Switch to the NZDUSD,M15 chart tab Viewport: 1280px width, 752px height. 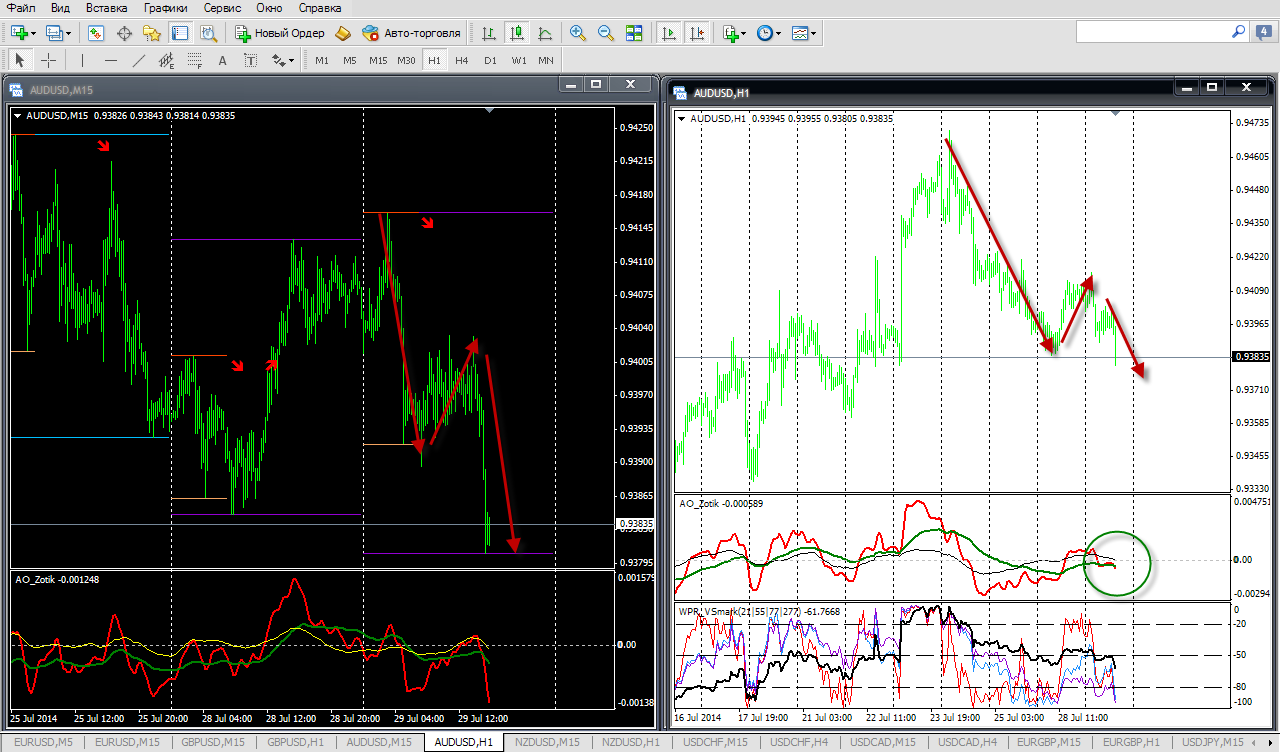coord(549,742)
